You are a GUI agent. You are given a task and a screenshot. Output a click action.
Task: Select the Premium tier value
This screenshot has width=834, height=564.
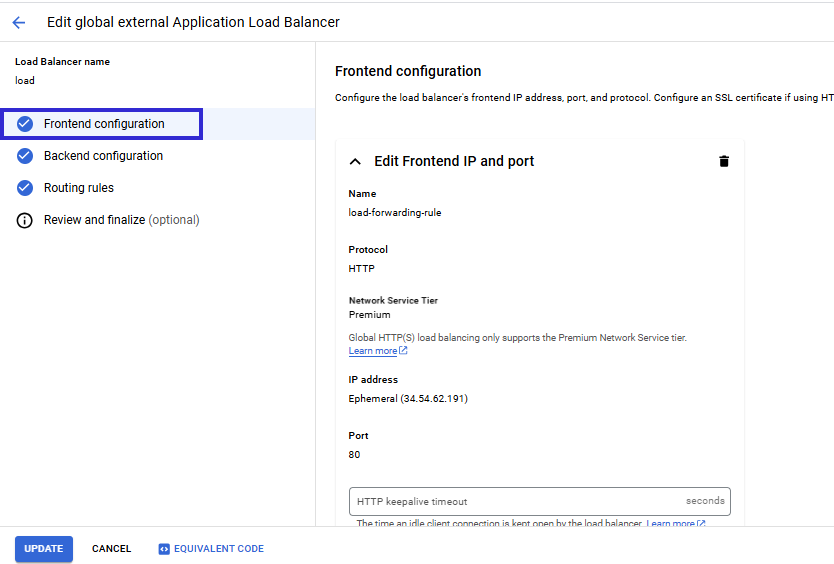(x=370, y=314)
